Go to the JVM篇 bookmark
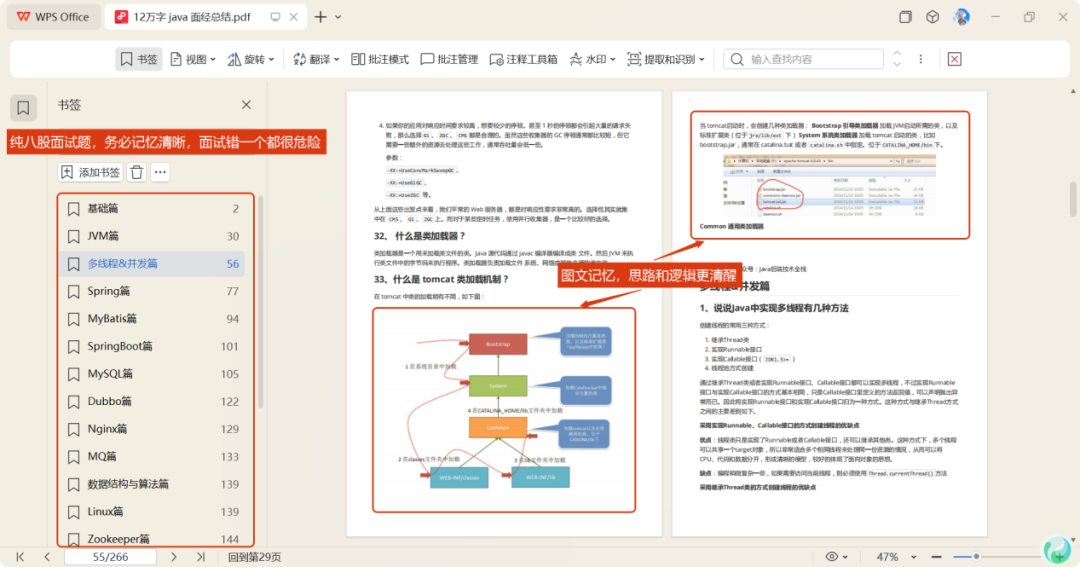Image resolution: width=1080 pixels, height=567 pixels. point(152,236)
